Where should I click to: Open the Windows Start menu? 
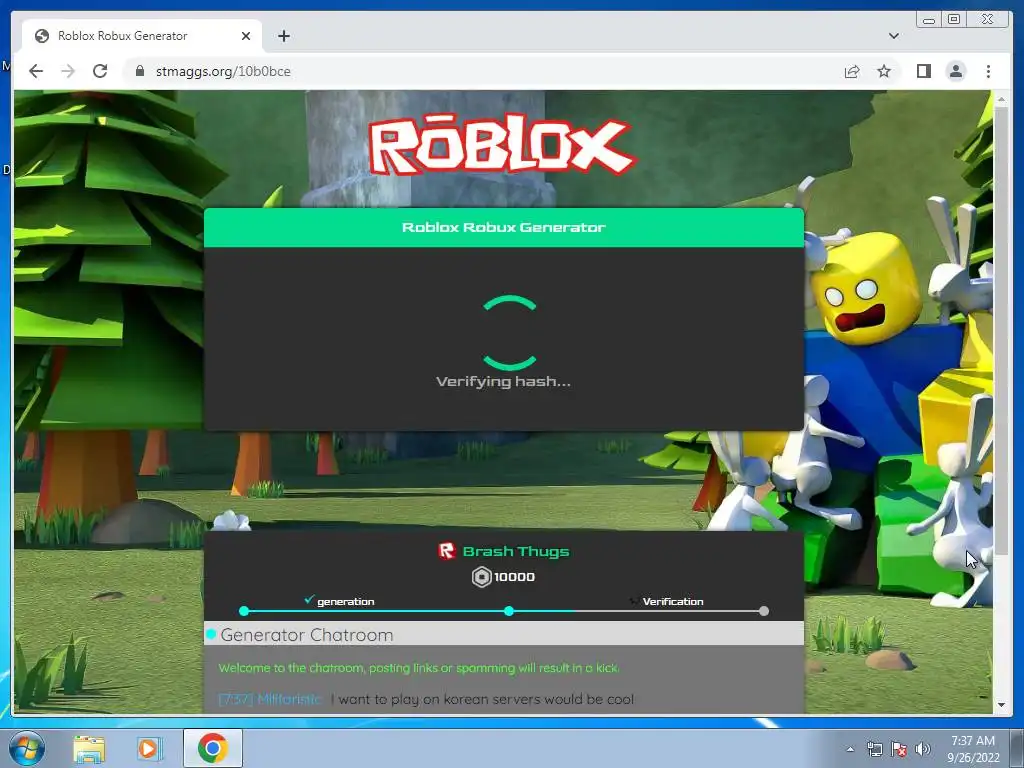click(26, 748)
